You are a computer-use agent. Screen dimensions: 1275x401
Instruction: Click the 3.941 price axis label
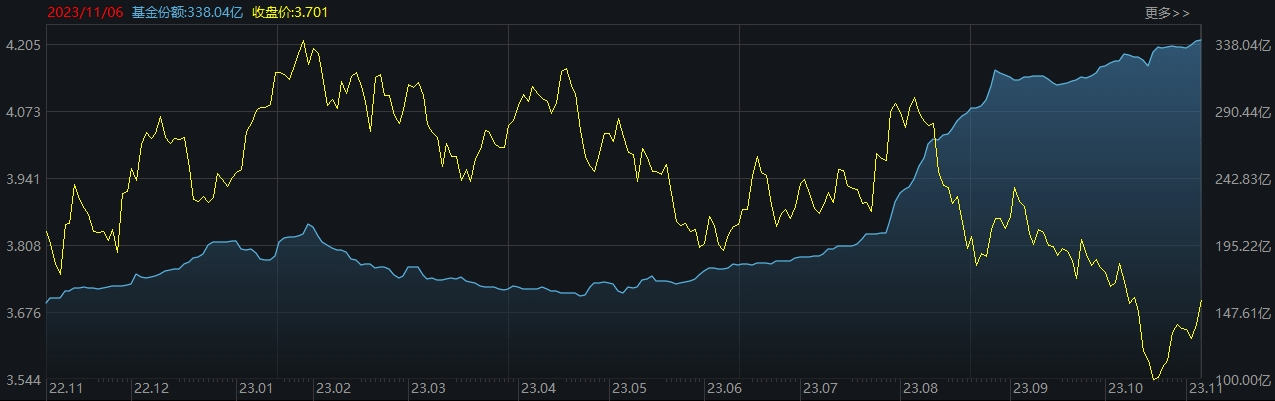(x=22, y=179)
